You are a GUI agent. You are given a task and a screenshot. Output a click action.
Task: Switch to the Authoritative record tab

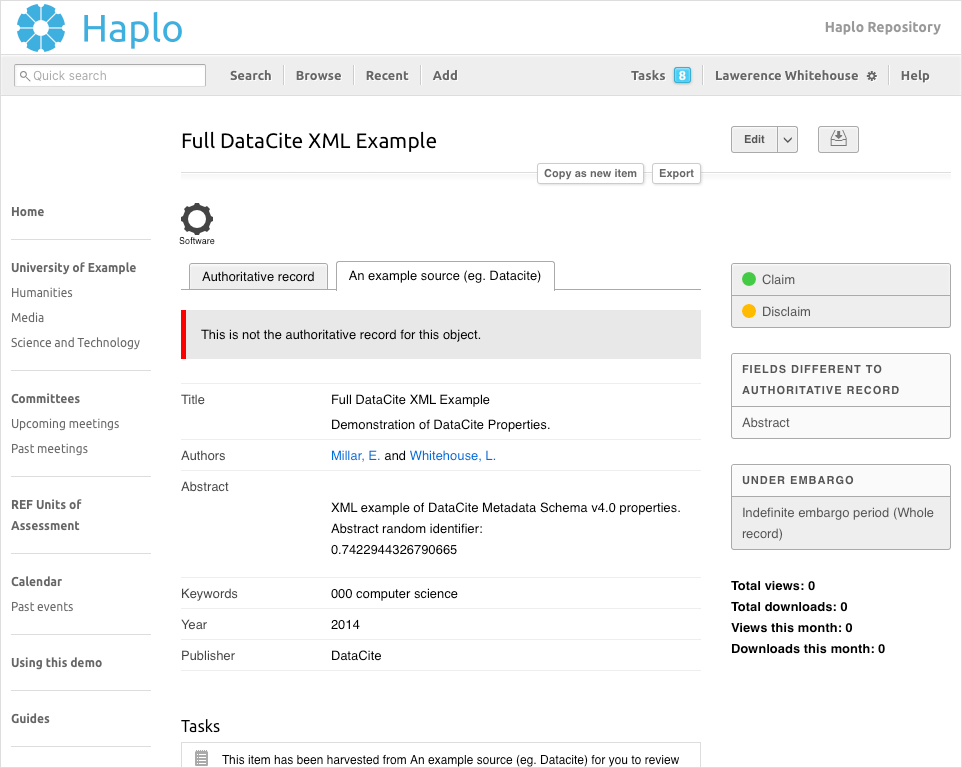coord(258,277)
